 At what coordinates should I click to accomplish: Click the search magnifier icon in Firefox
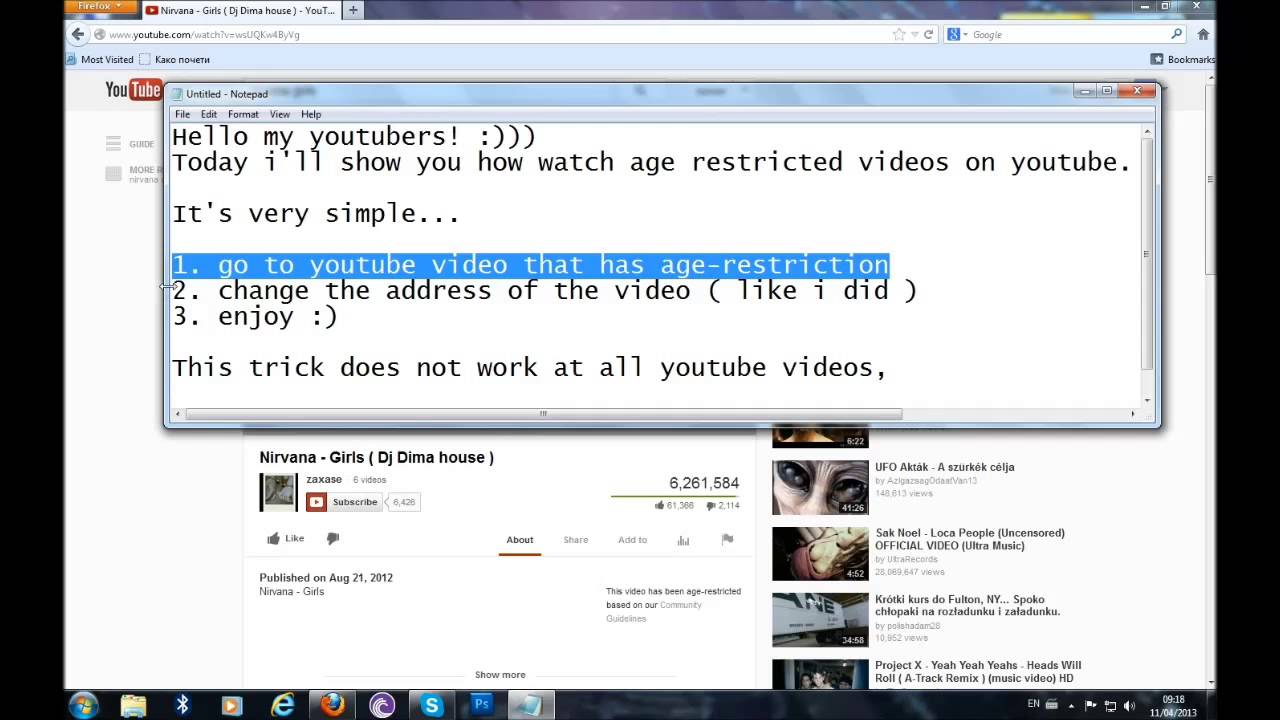coord(1176,34)
